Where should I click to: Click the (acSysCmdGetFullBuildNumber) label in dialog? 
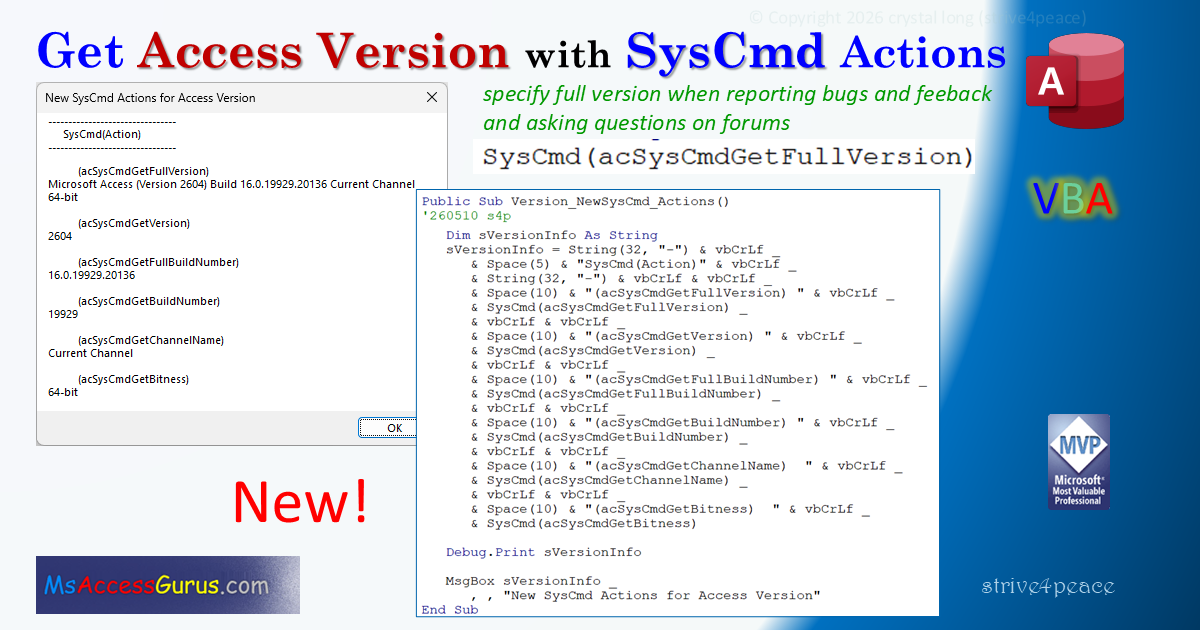tap(158, 263)
